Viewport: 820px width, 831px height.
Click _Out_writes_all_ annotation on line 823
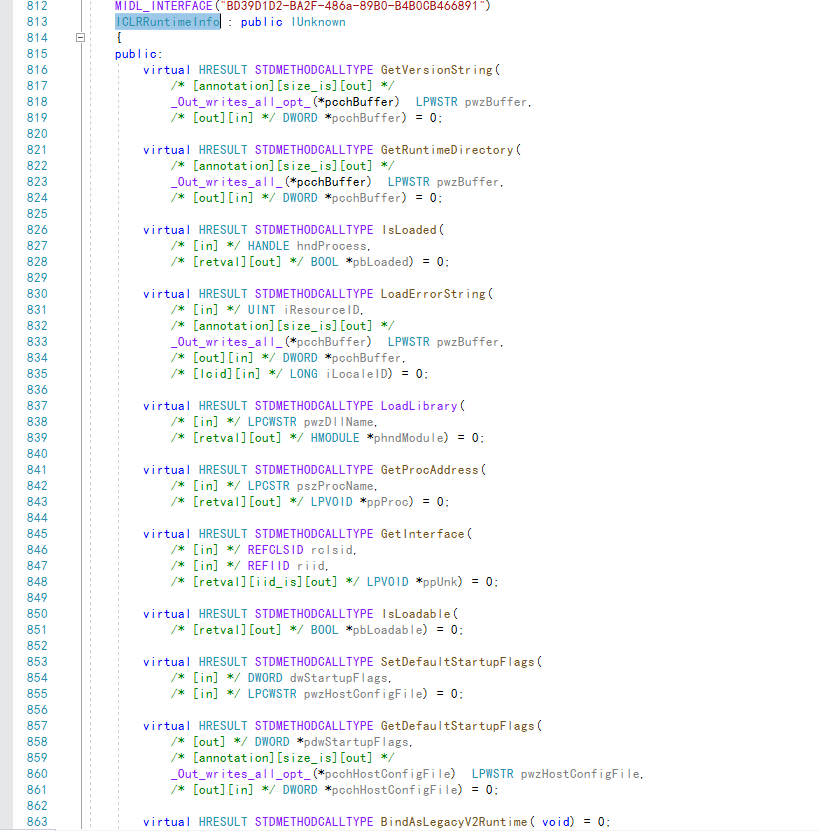click(x=227, y=182)
